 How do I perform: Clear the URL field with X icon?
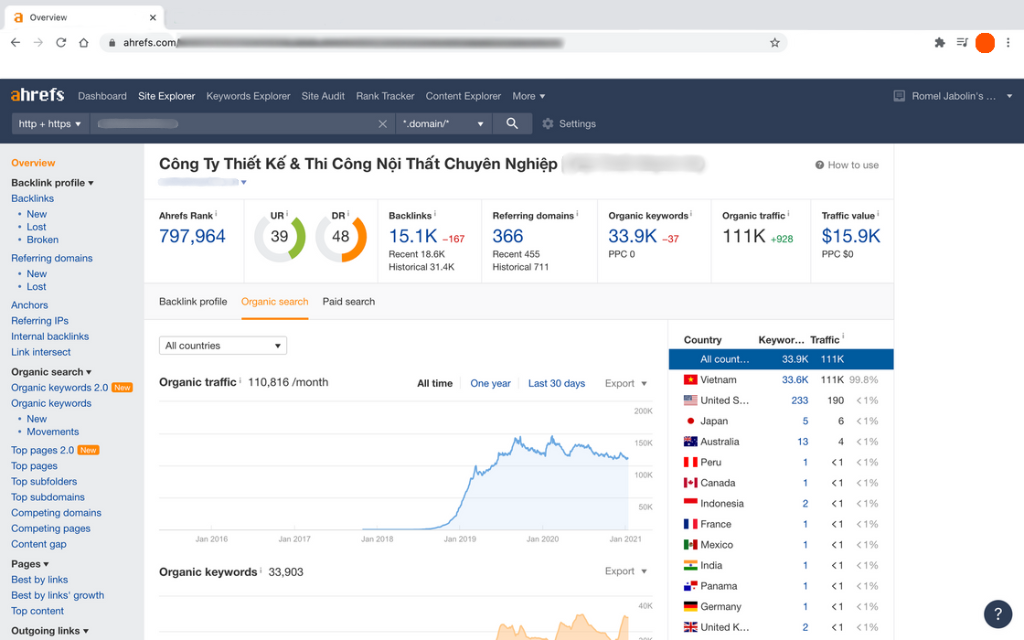(382, 124)
